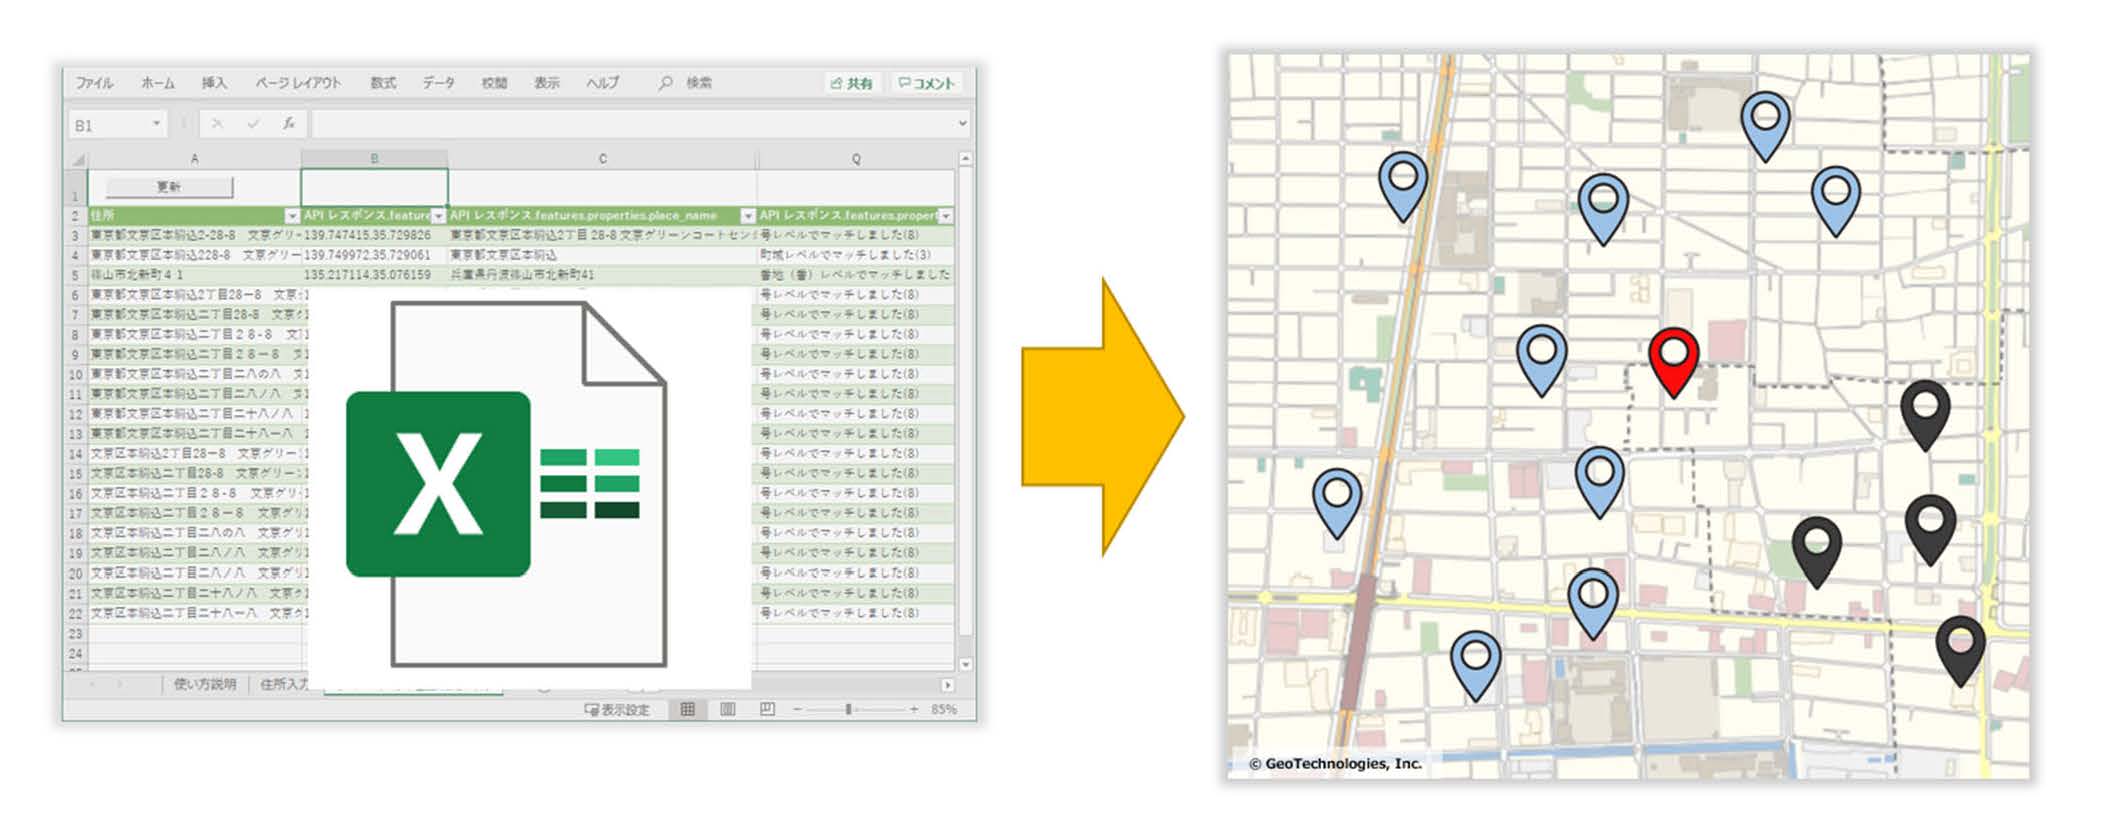
Task: Expand the formula bar chevron
Action: coord(962,124)
